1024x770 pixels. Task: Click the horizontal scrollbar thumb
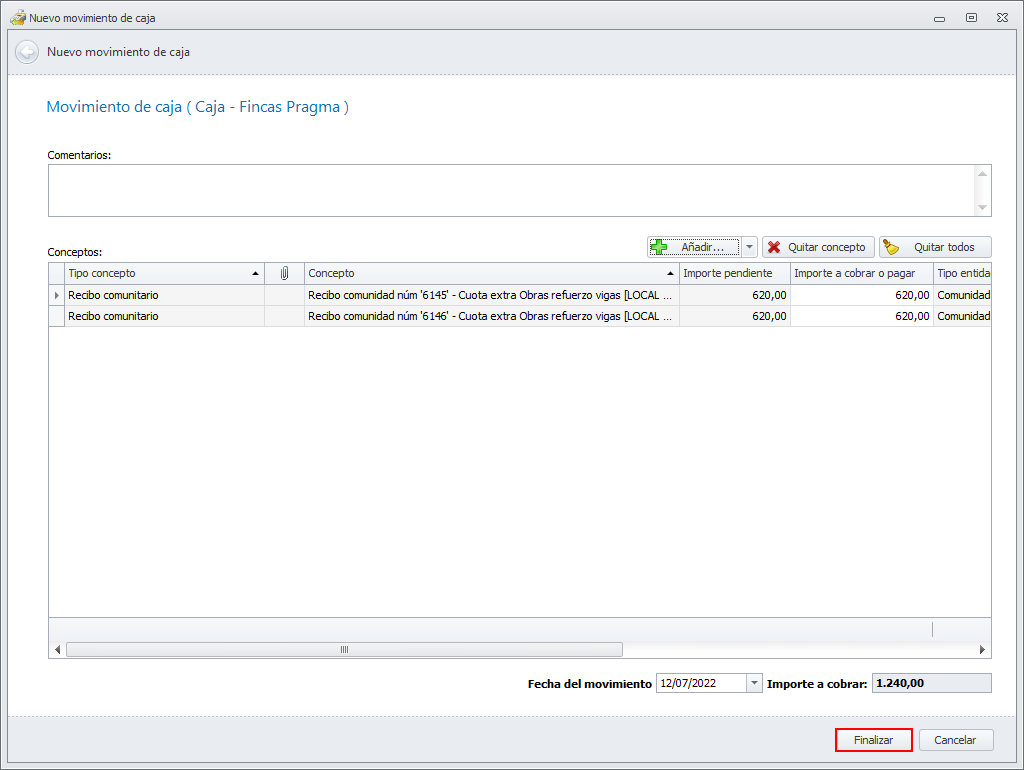pos(344,649)
